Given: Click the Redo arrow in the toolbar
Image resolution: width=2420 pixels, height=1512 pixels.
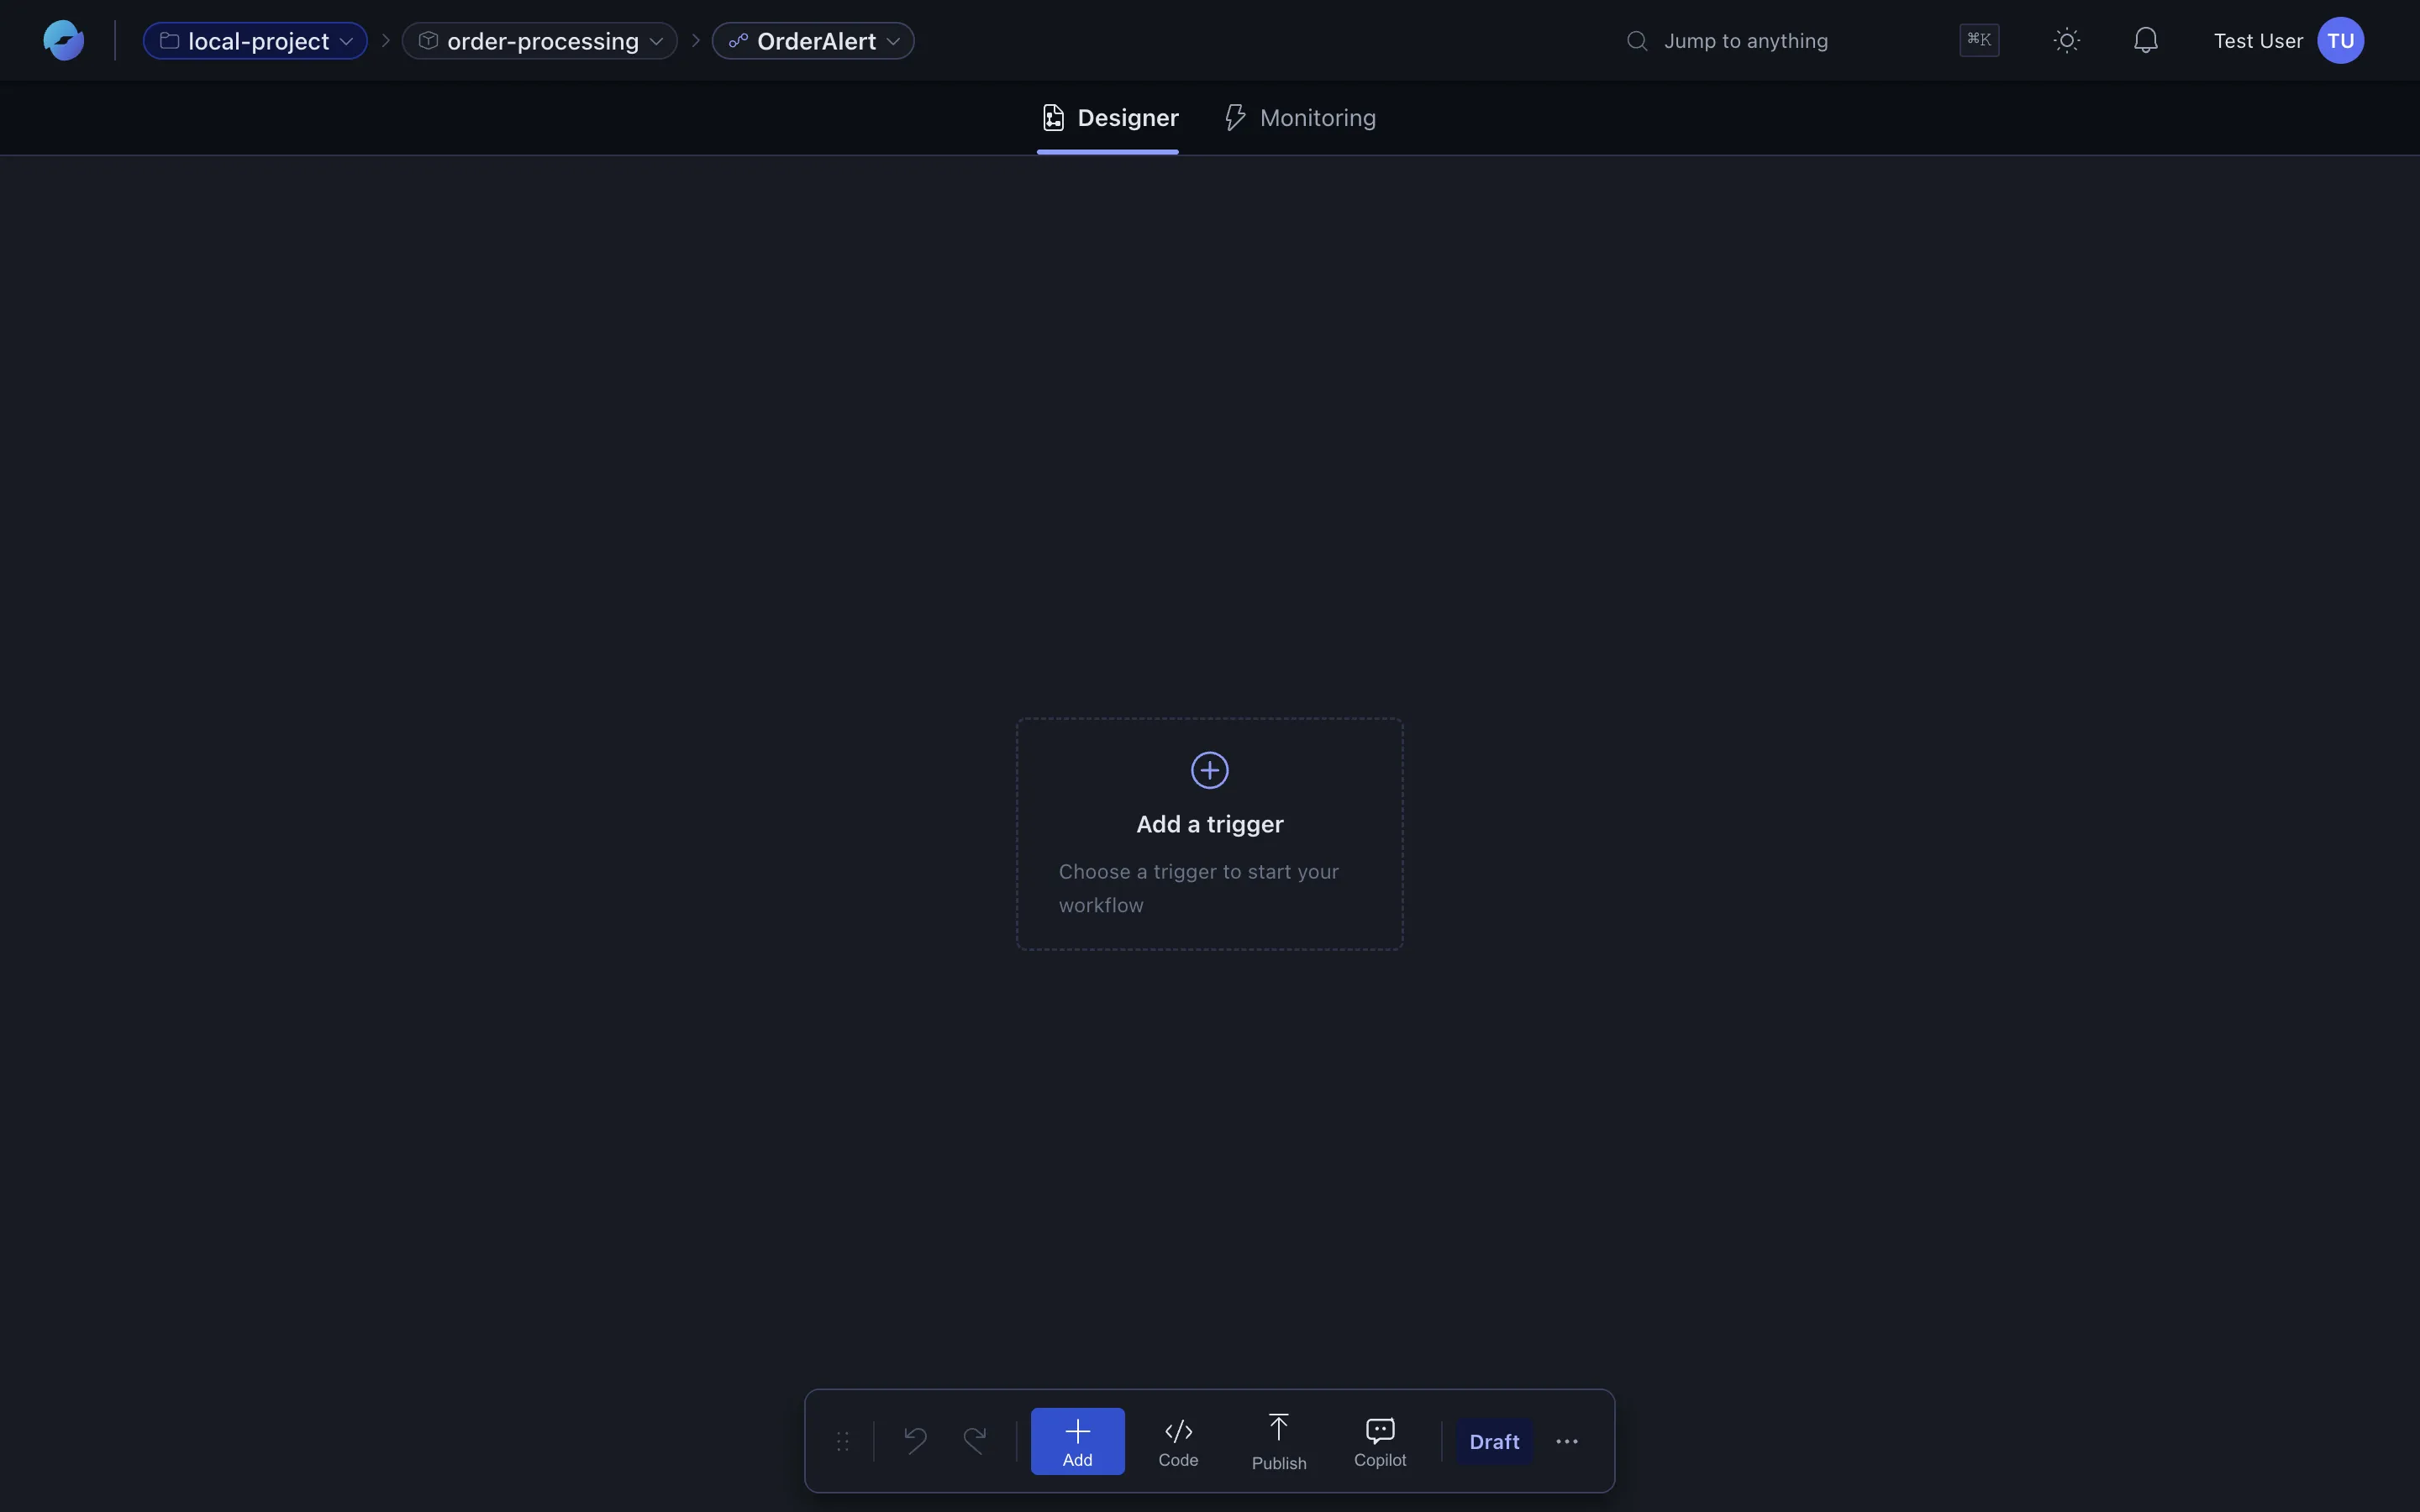Looking at the screenshot, I should (x=975, y=1441).
